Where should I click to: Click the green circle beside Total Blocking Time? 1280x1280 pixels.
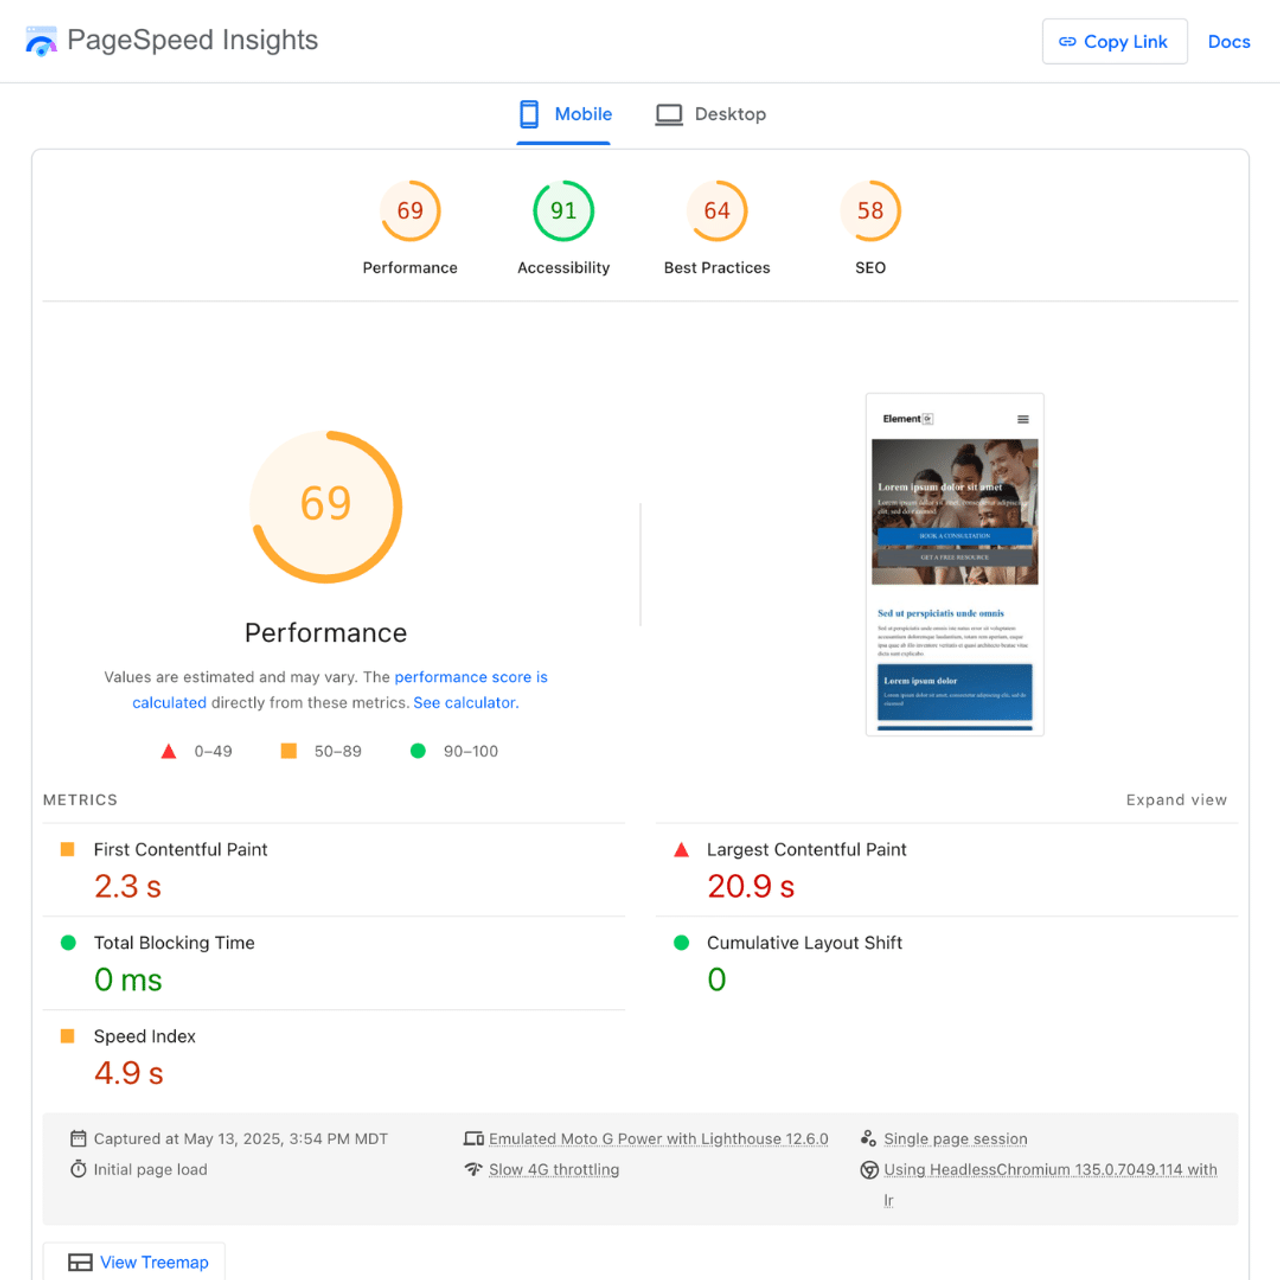[68, 943]
